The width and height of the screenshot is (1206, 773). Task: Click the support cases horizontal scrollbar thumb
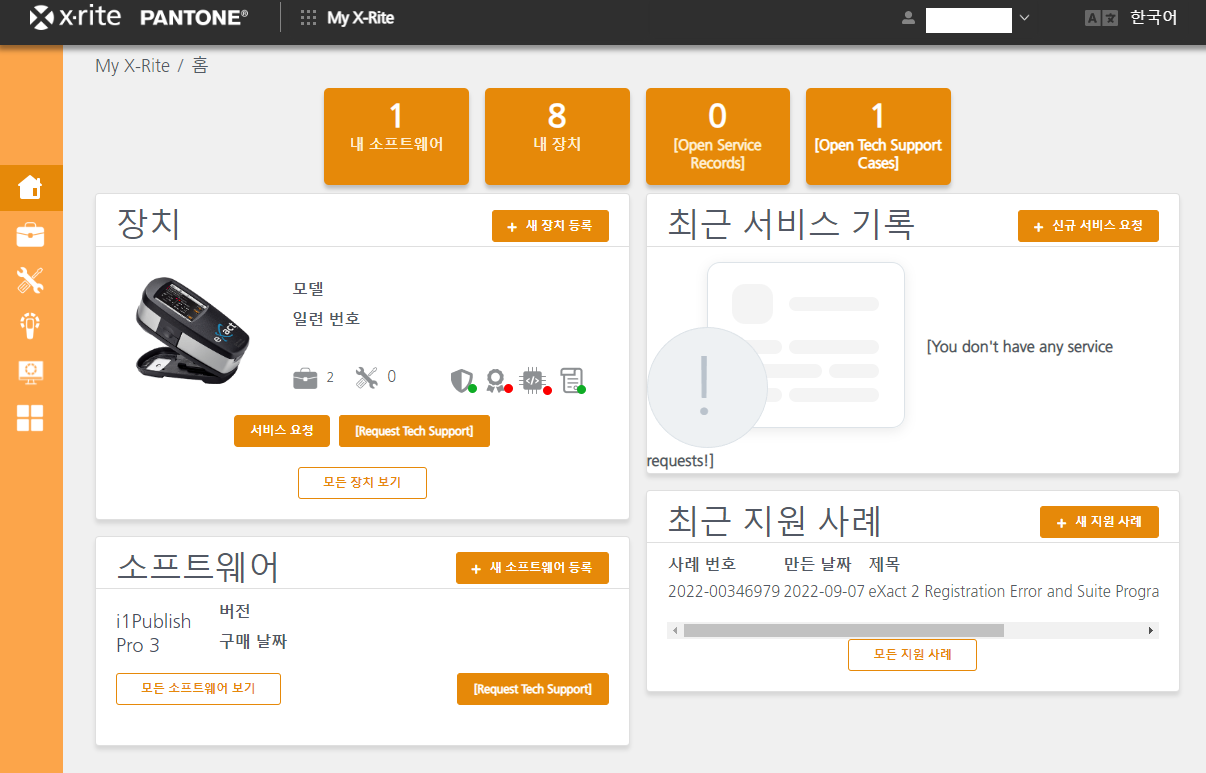843,631
